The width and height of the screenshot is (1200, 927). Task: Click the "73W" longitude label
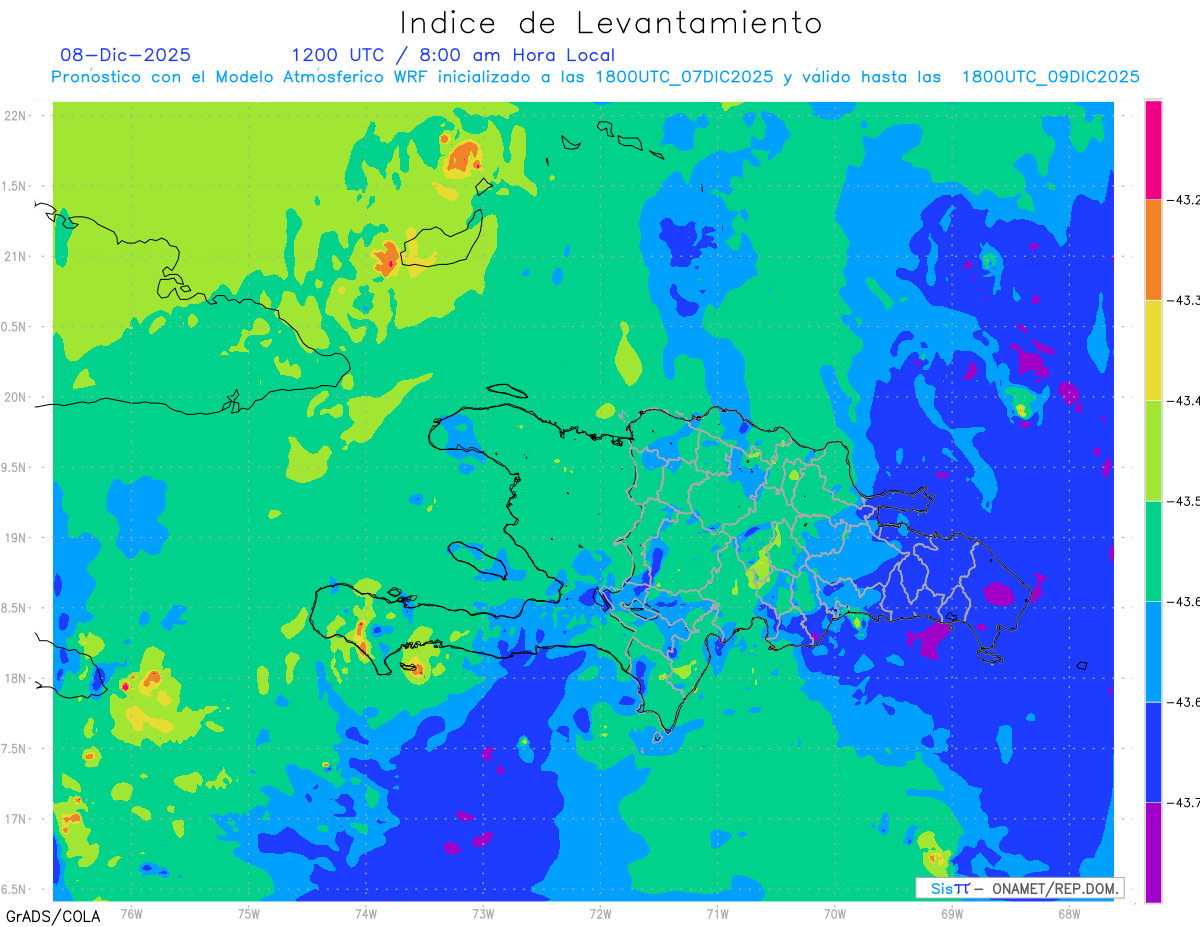(x=483, y=913)
